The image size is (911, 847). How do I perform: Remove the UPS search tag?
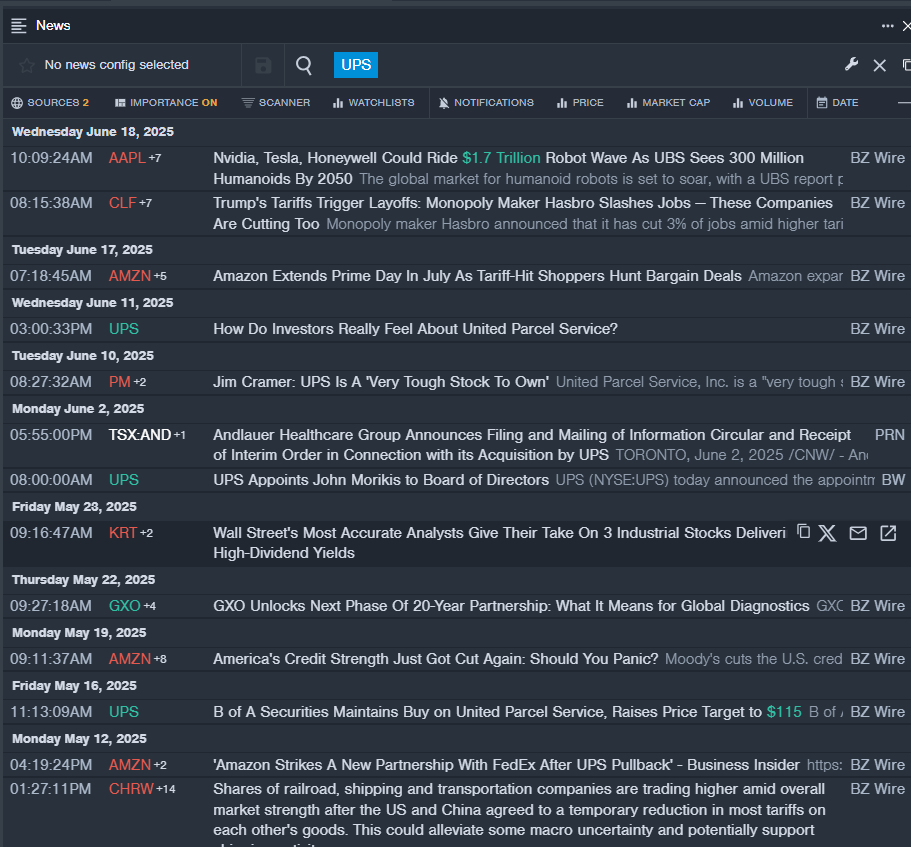pyautogui.click(x=356, y=64)
